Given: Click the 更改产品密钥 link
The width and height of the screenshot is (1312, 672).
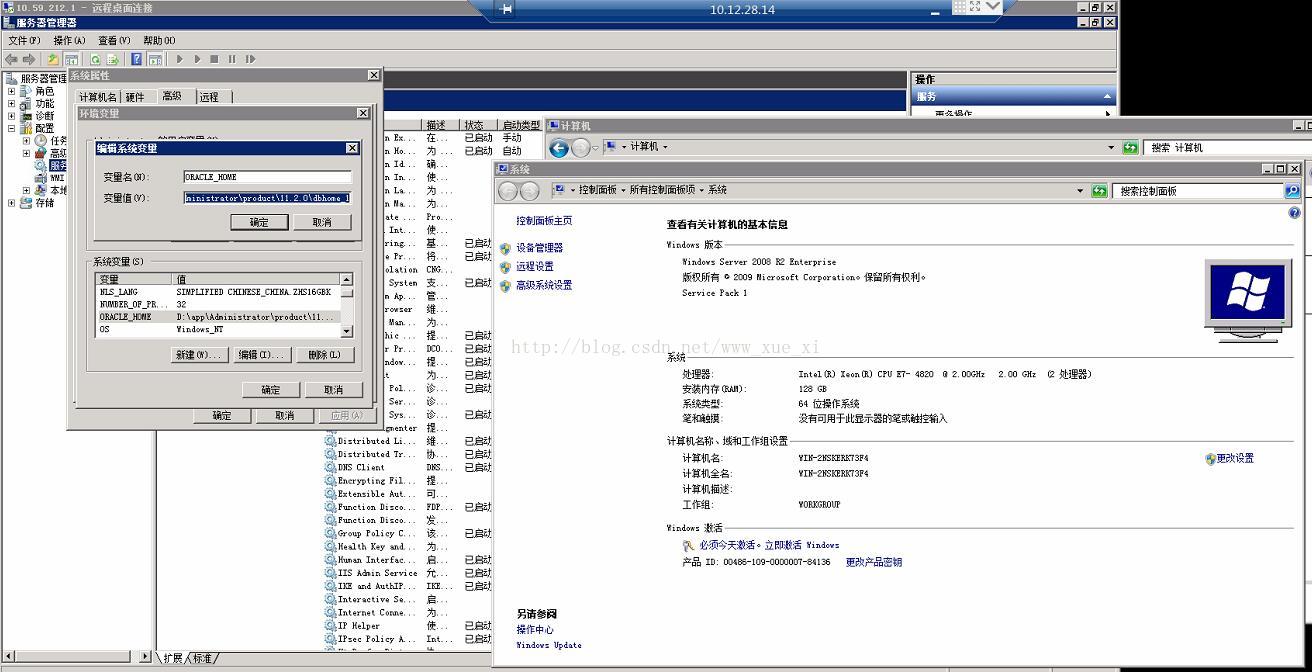Looking at the screenshot, I should [x=874, y=562].
